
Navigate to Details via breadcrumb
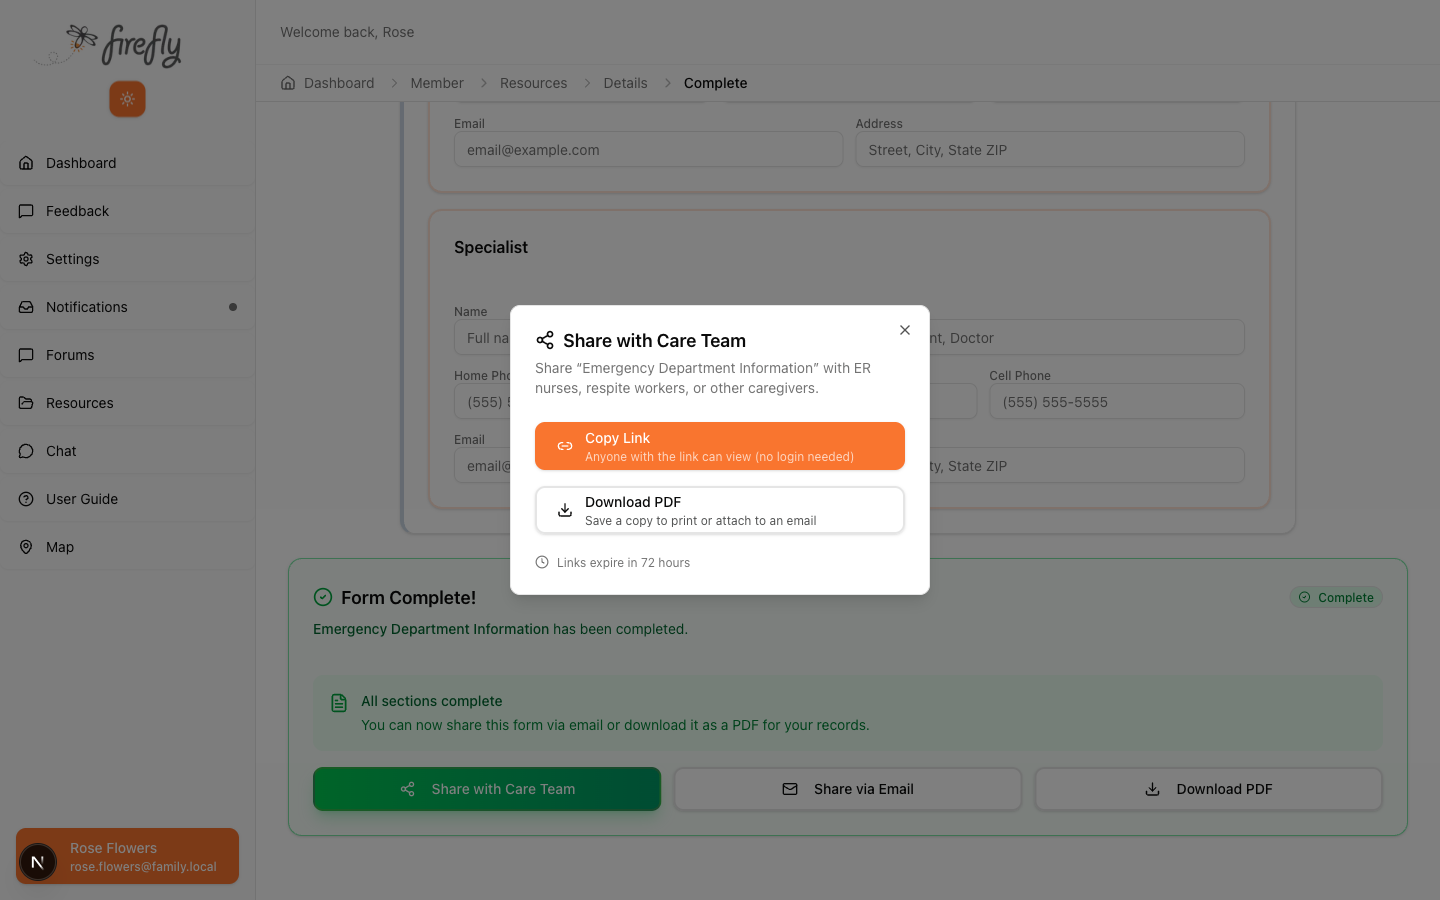[x=625, y=83]
